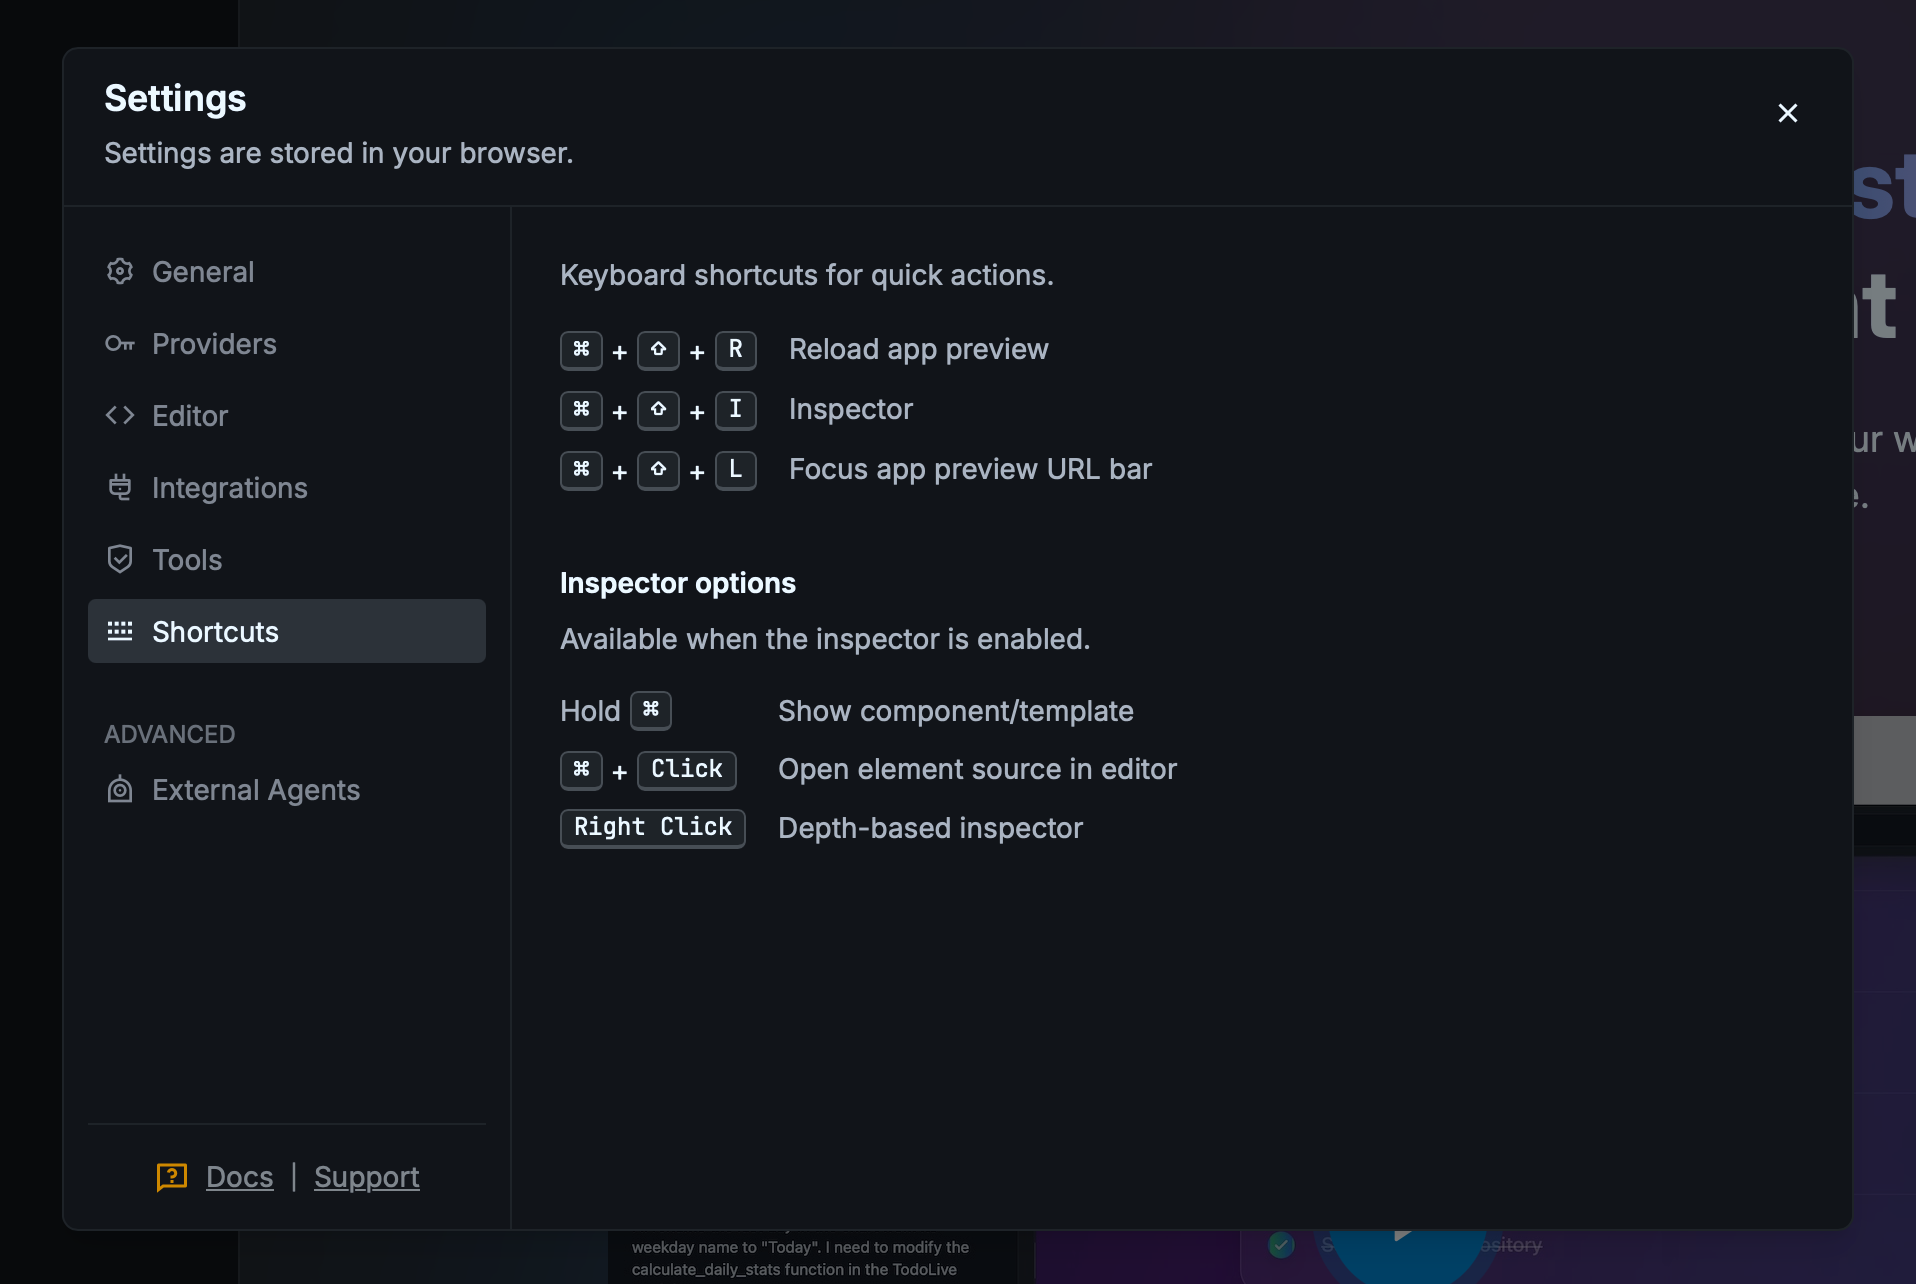Select External Agents under Advanced
The image size is (1916, 1284).
click(255, 790)
